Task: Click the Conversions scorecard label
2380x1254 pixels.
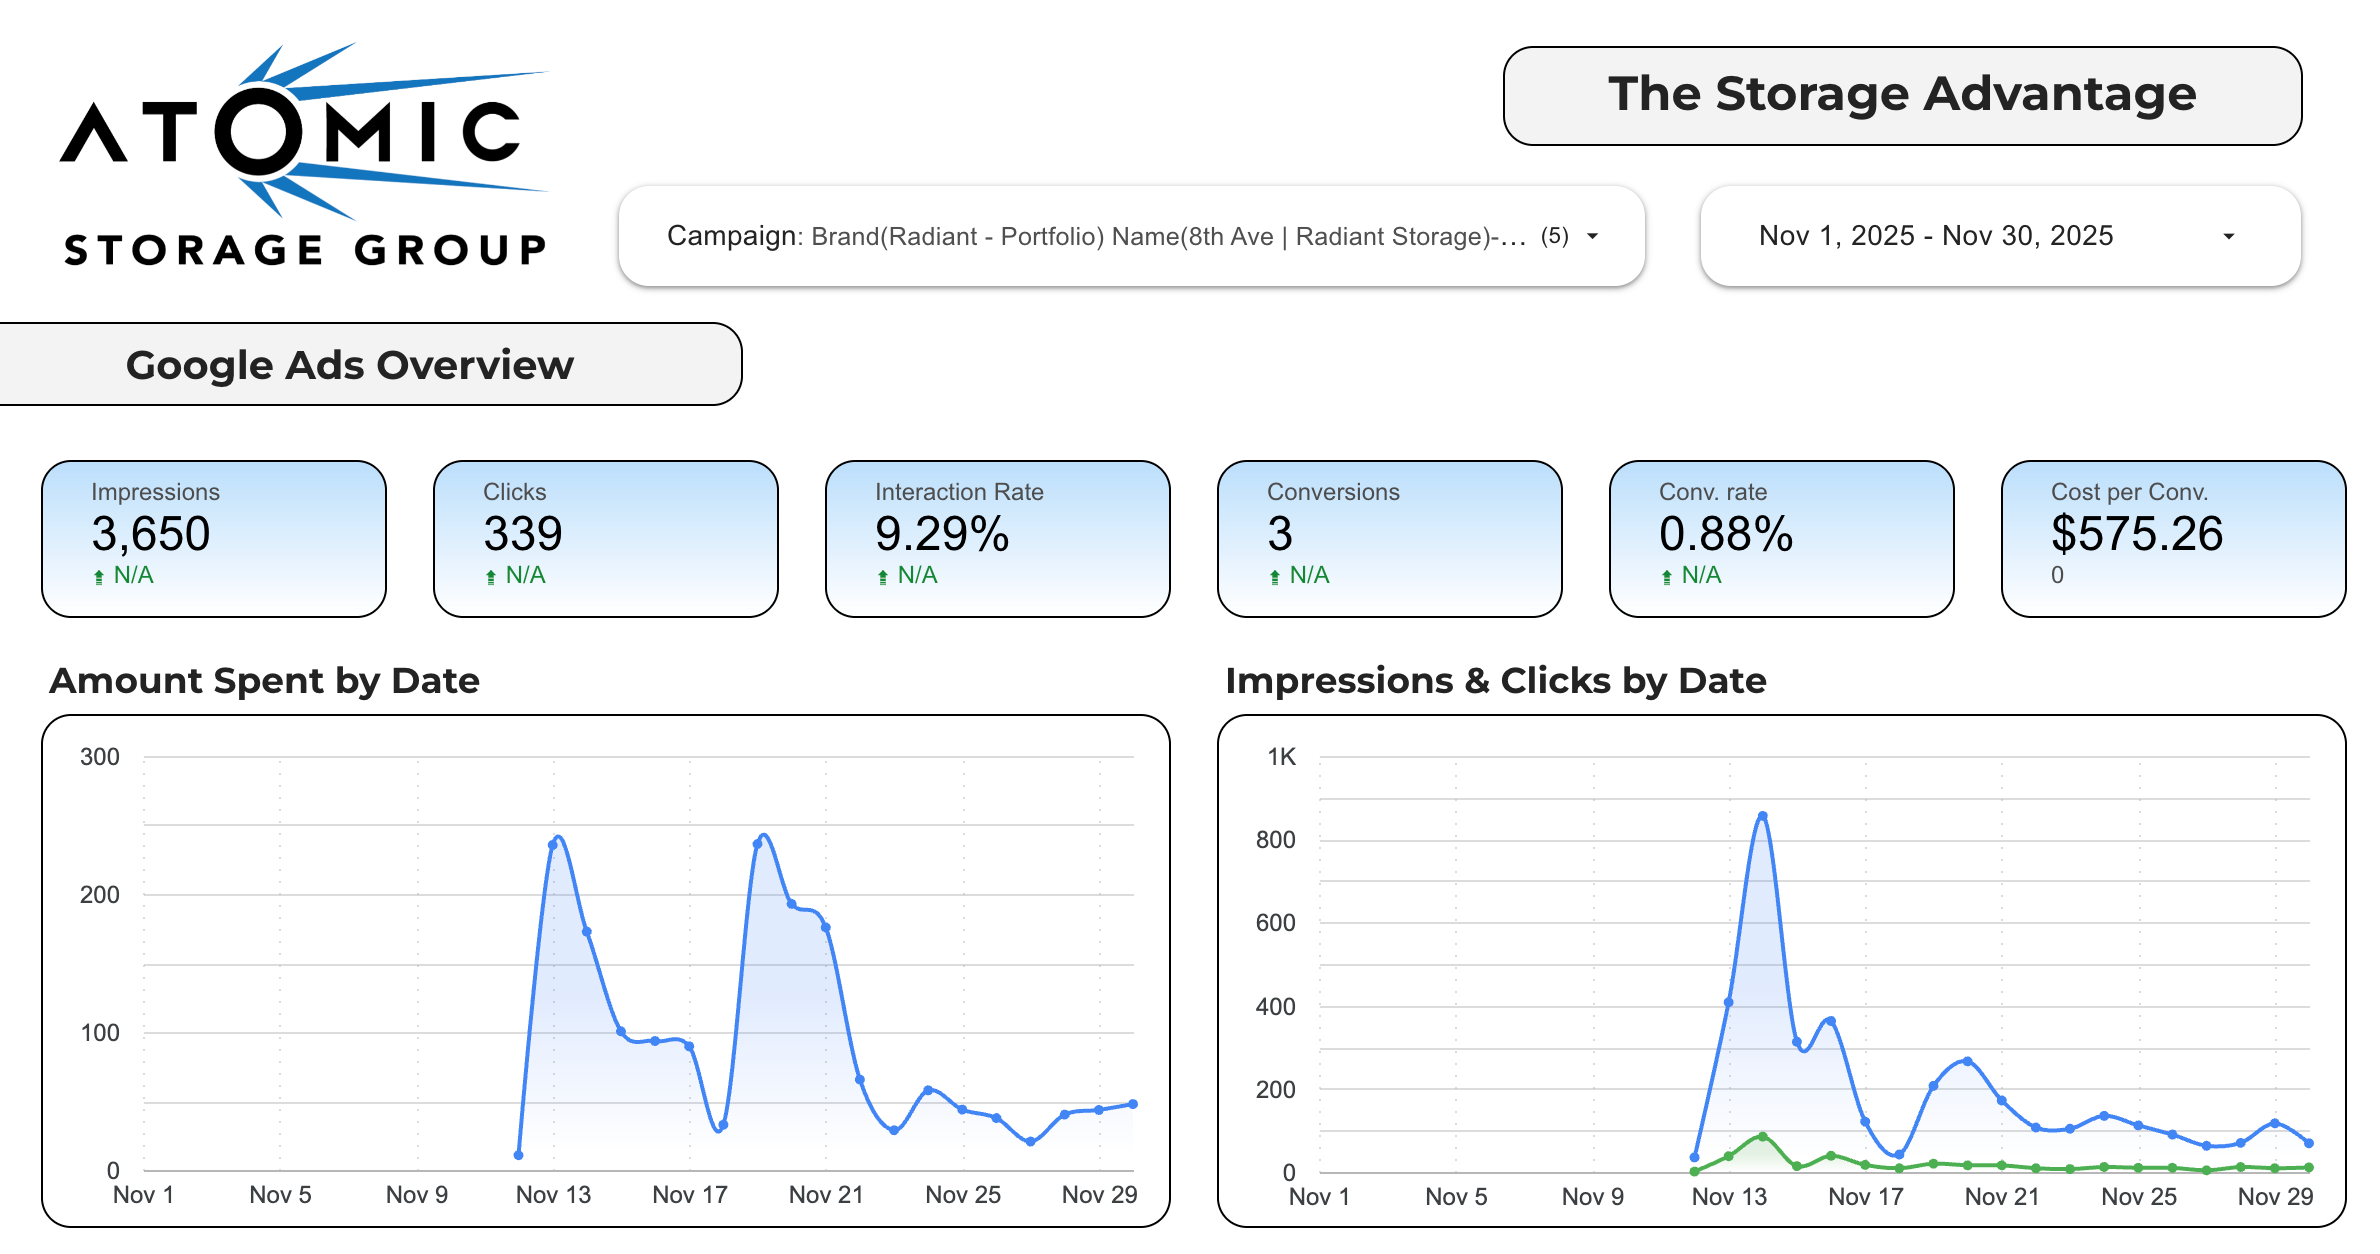Action: [1333, 492]
